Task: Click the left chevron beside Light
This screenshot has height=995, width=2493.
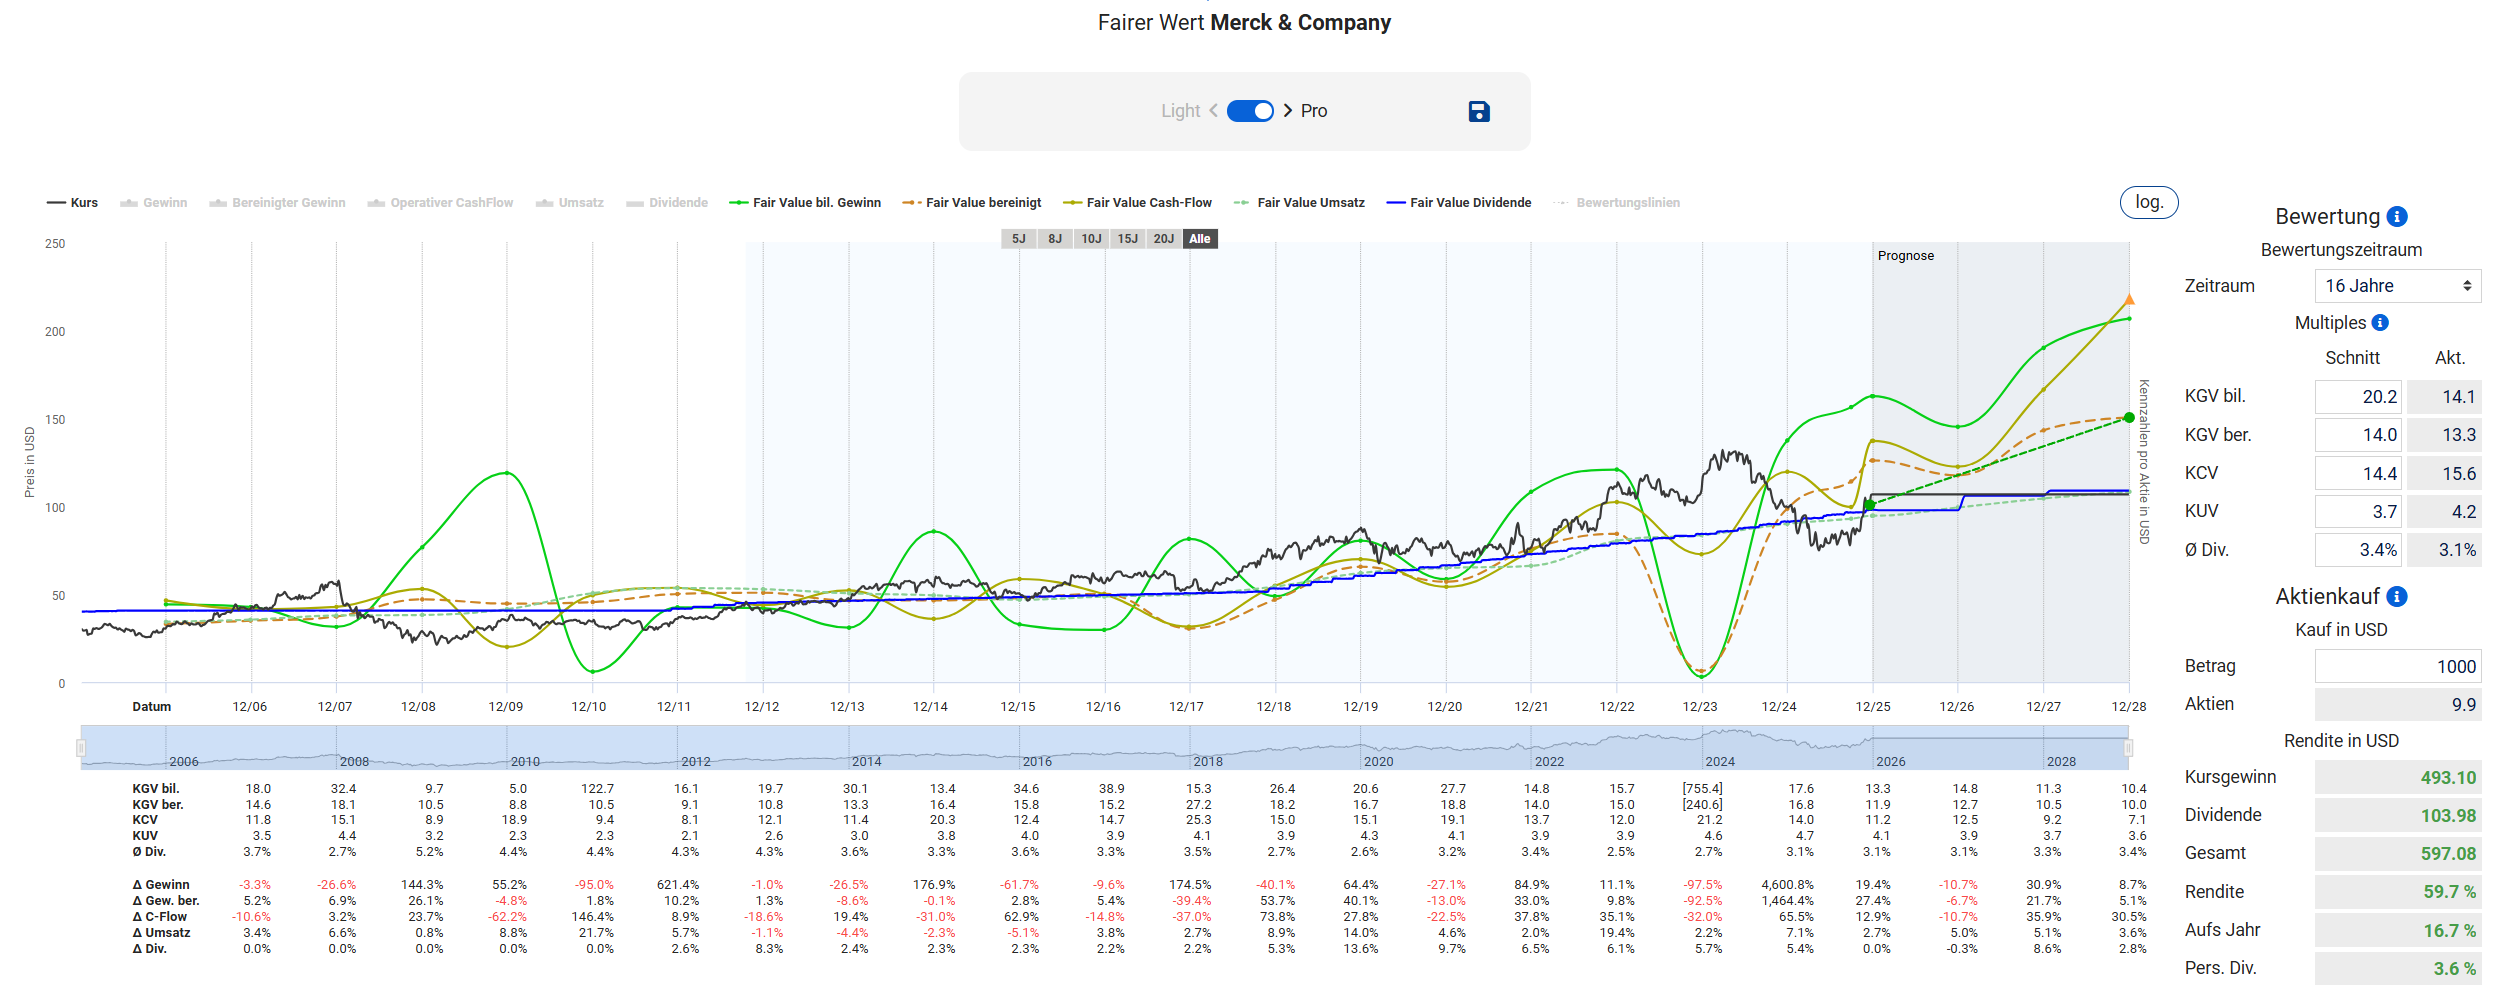Action: tap(1214, 111)
